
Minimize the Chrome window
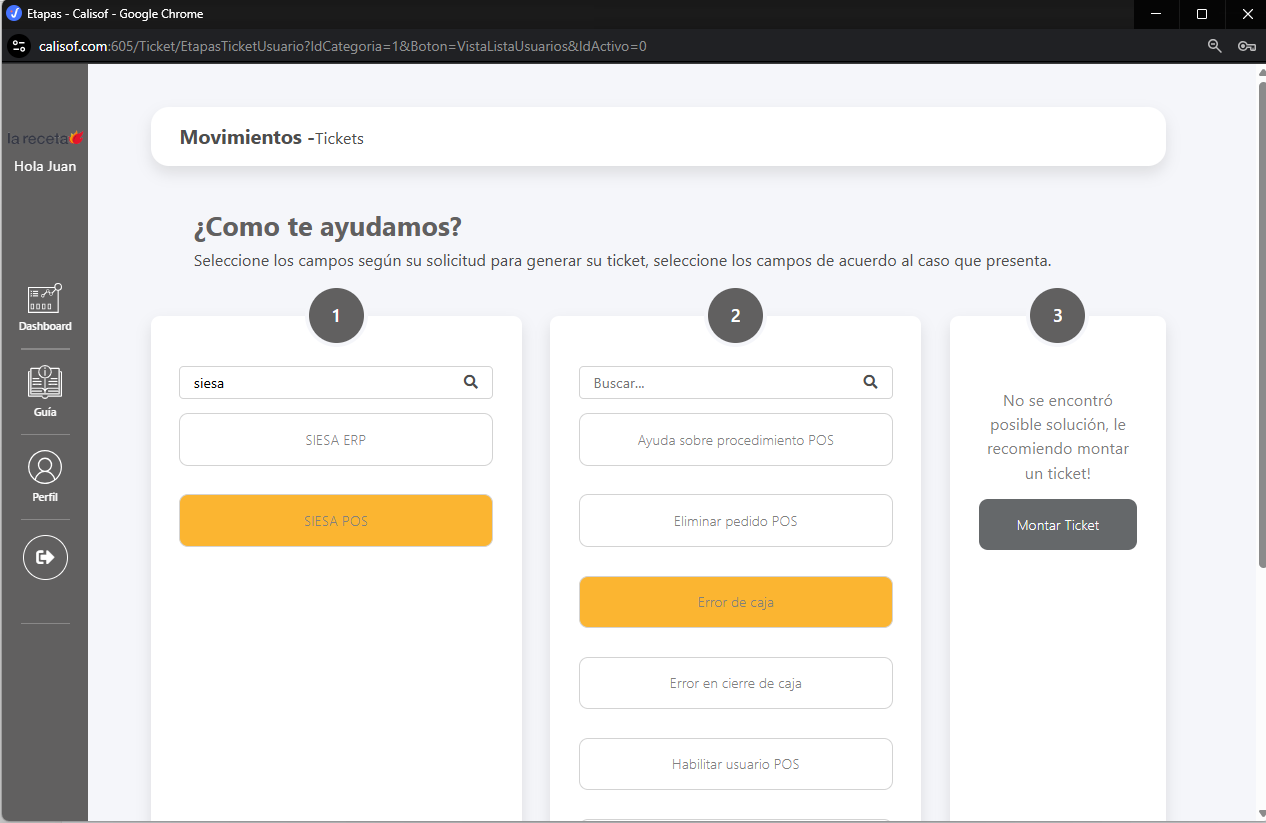point(1156,14)
